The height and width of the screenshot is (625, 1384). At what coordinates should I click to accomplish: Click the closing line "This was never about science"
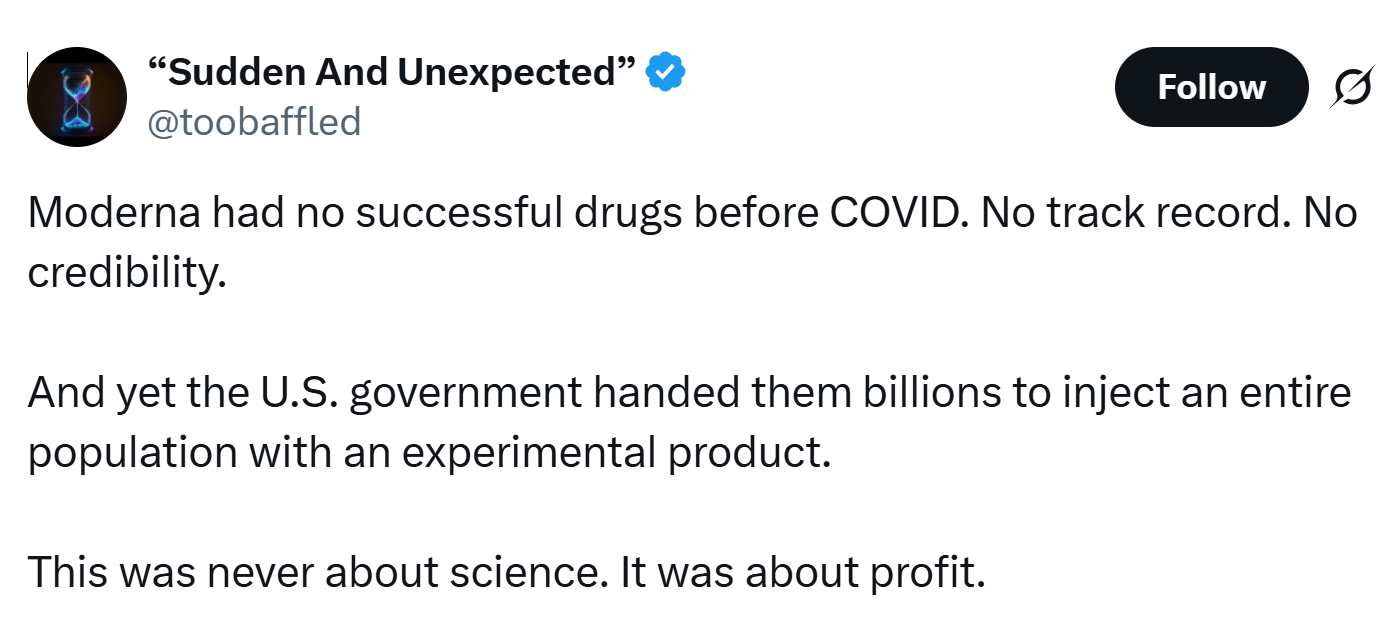click(505, 571)
